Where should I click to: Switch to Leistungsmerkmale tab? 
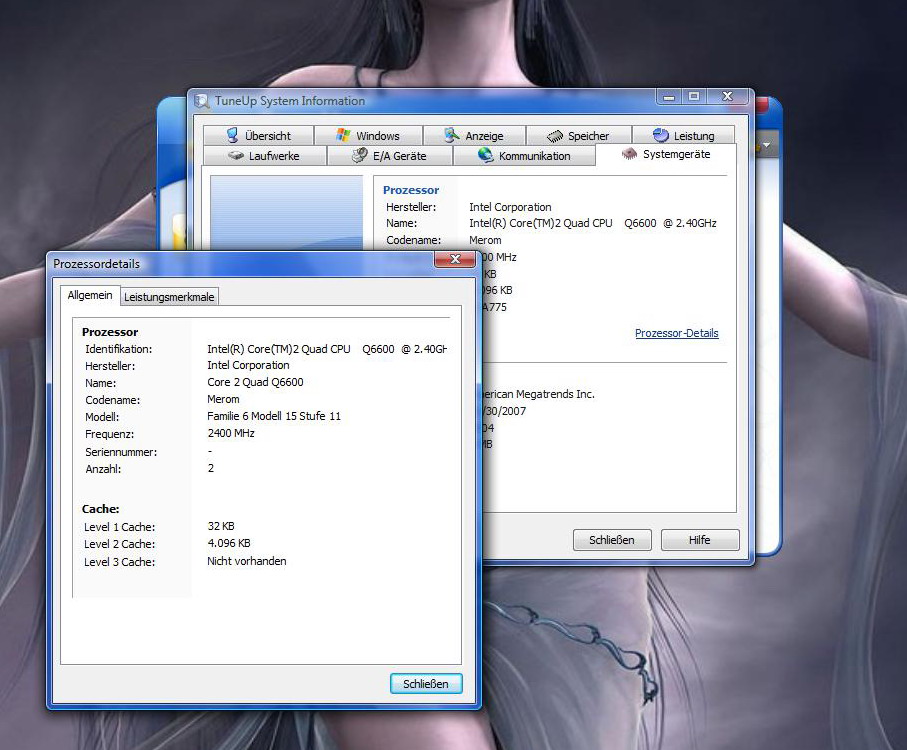169,297
